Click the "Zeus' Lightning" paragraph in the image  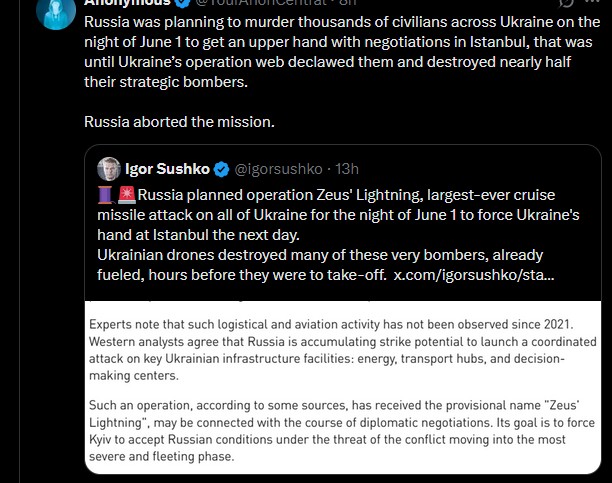point(342,431)
